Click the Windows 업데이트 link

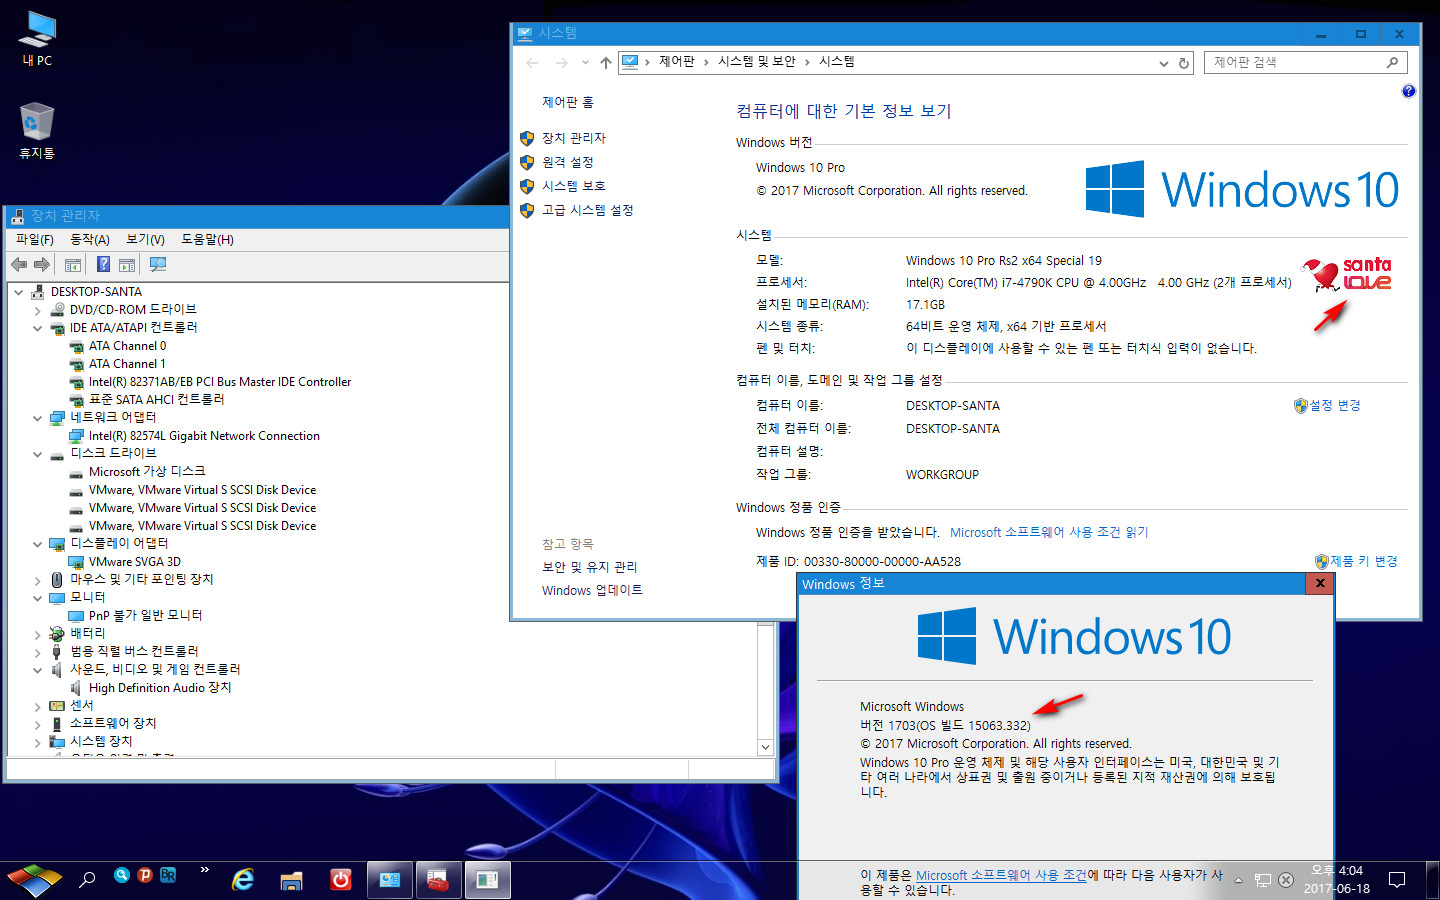592,591
